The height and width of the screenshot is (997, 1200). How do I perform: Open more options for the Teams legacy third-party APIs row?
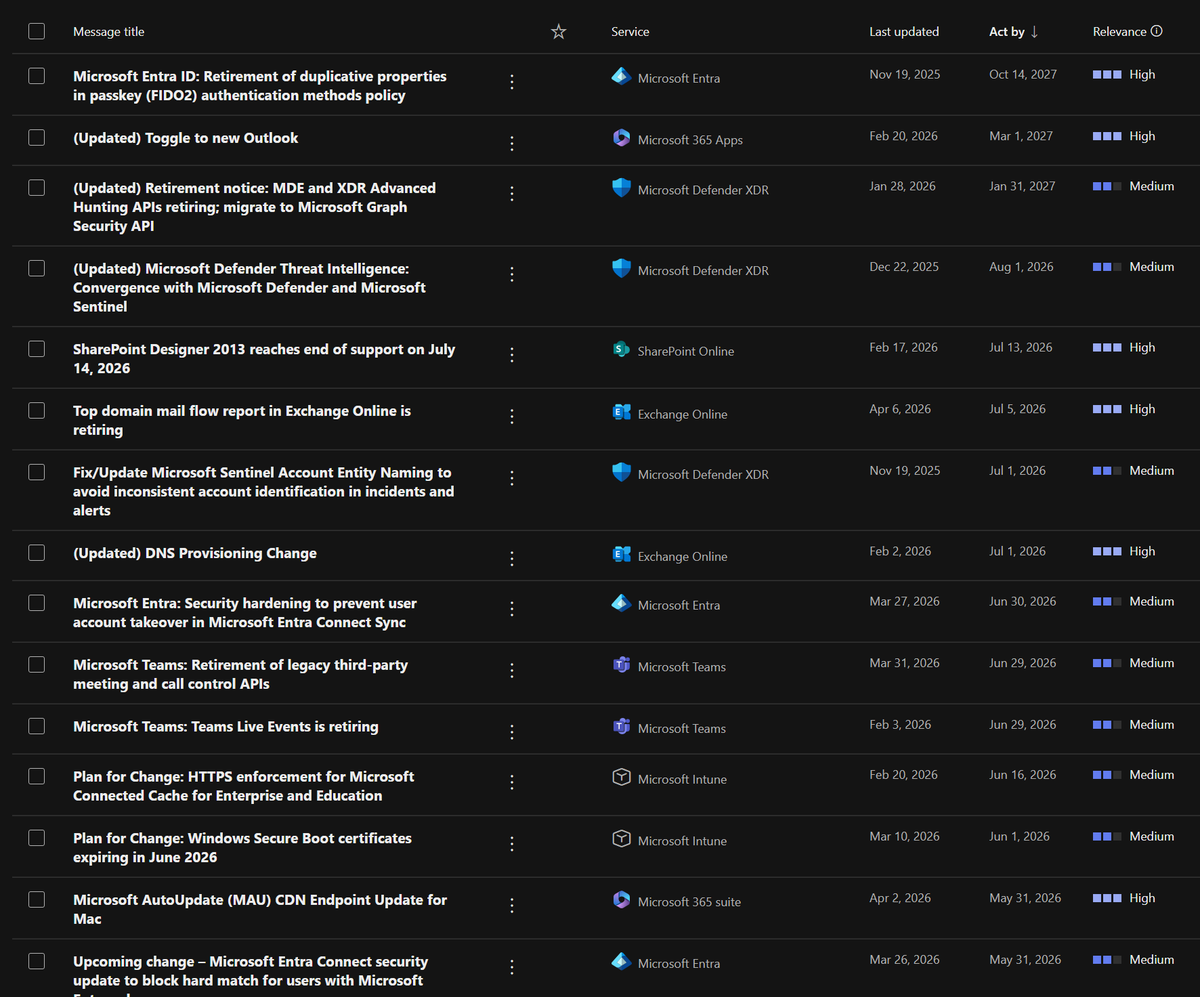coord(512,671)
